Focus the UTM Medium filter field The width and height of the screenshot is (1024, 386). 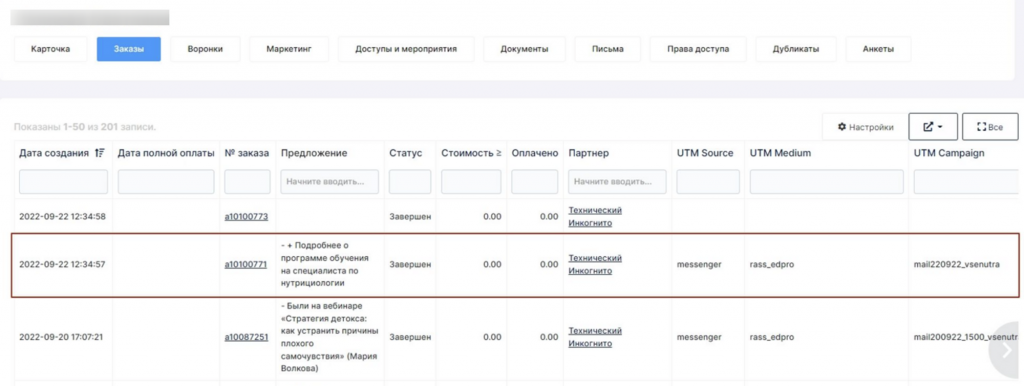pyautogui.click(x=827, y=182)
